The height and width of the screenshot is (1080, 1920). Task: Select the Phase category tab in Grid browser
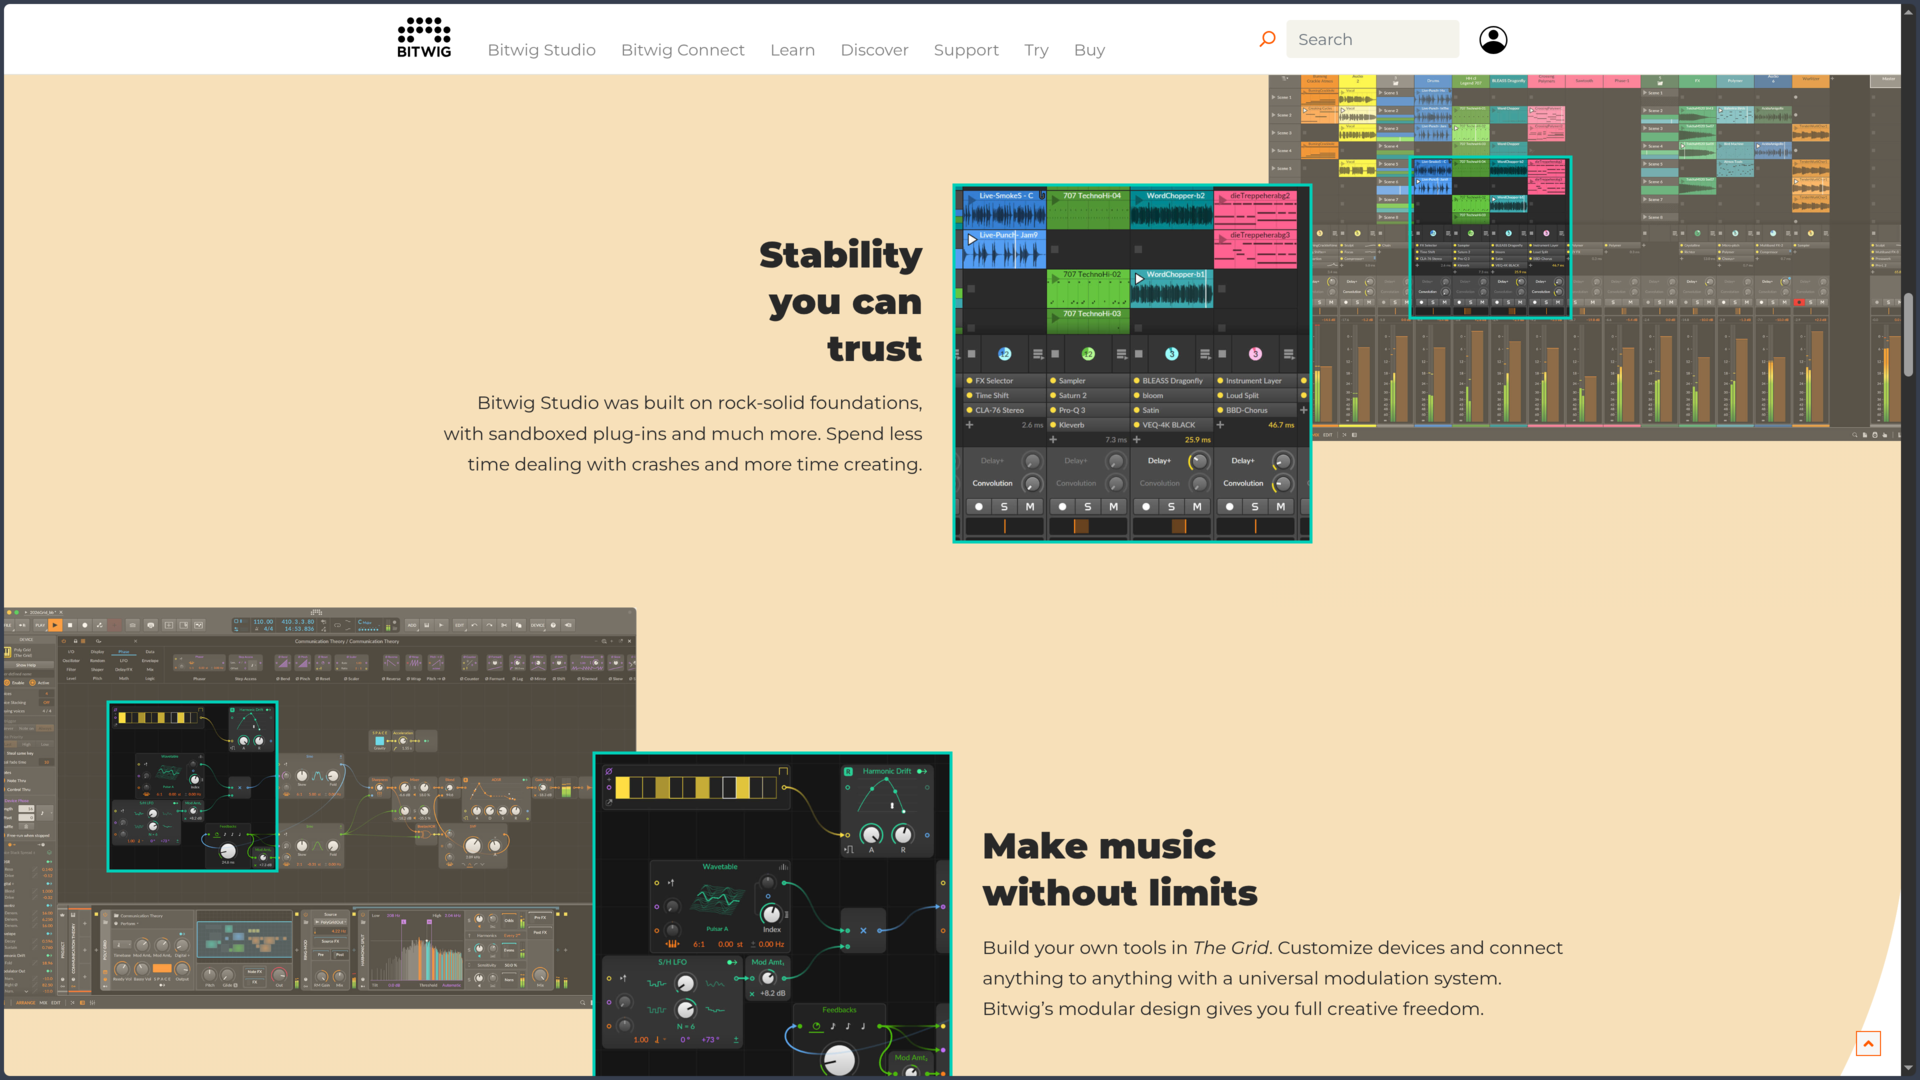[x=124, y=651]
